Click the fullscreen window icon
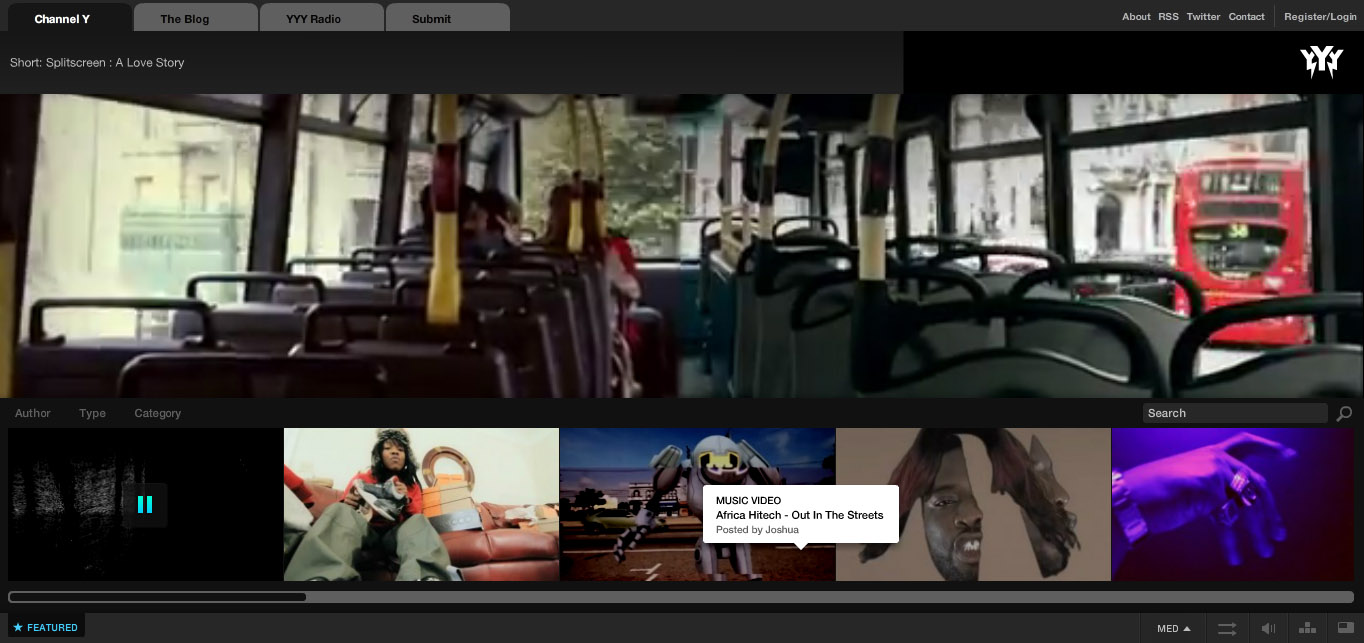This screenshot has width=1364, height=643. (x=1345, y=629)
